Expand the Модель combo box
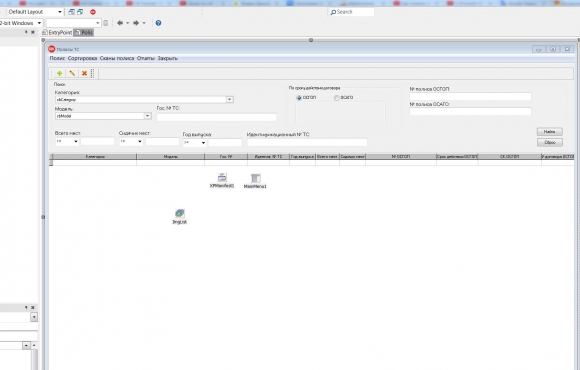Image resolution: width=580 pixels, height=370 pixels. (147, 116)
